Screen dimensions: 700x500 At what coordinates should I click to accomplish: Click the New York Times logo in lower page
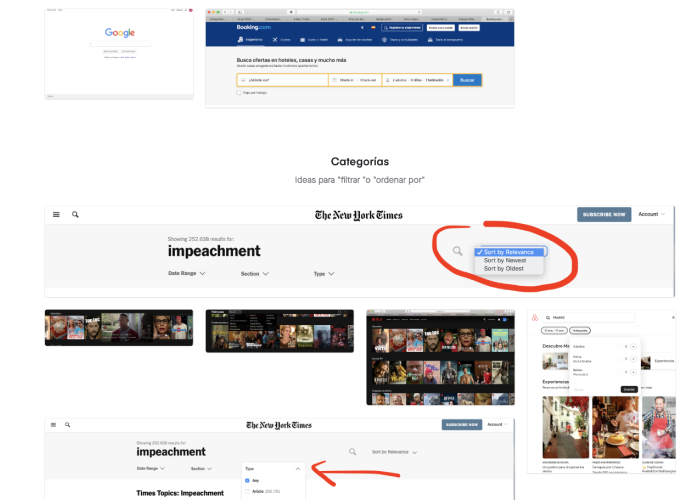point(279,425)
